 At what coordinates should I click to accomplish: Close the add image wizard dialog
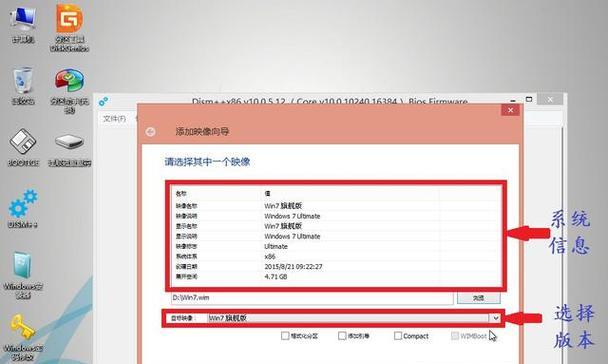pyautogui.click(x=510, y=110)
